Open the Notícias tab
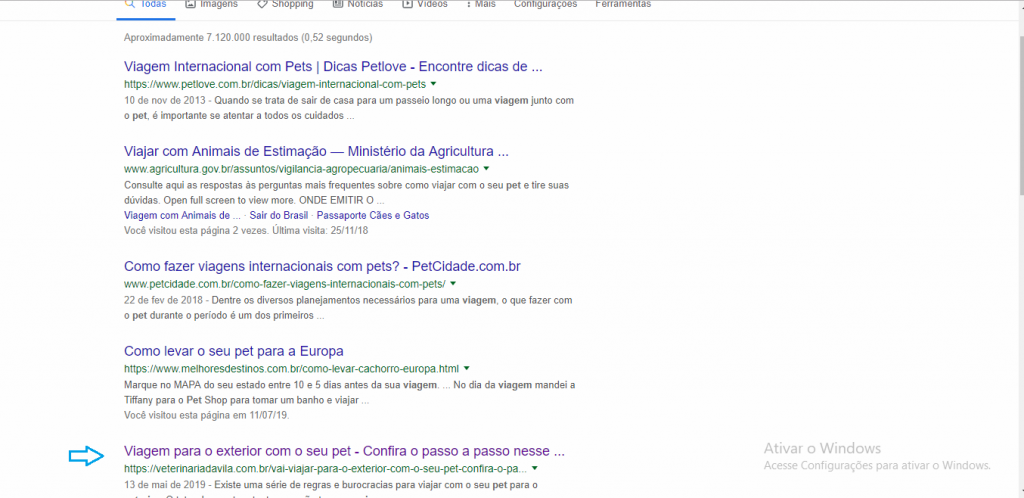This screenshot has height=498, width=1024. [x=358, y=5]
